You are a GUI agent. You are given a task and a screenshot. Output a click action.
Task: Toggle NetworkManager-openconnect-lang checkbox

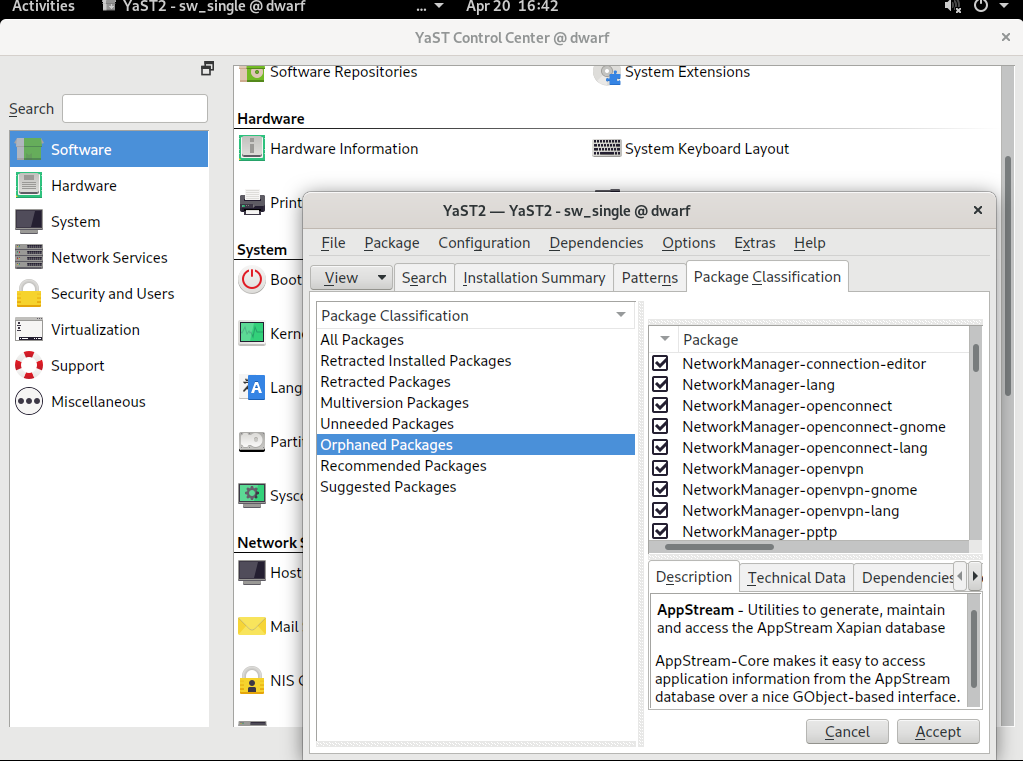[660, 447]
